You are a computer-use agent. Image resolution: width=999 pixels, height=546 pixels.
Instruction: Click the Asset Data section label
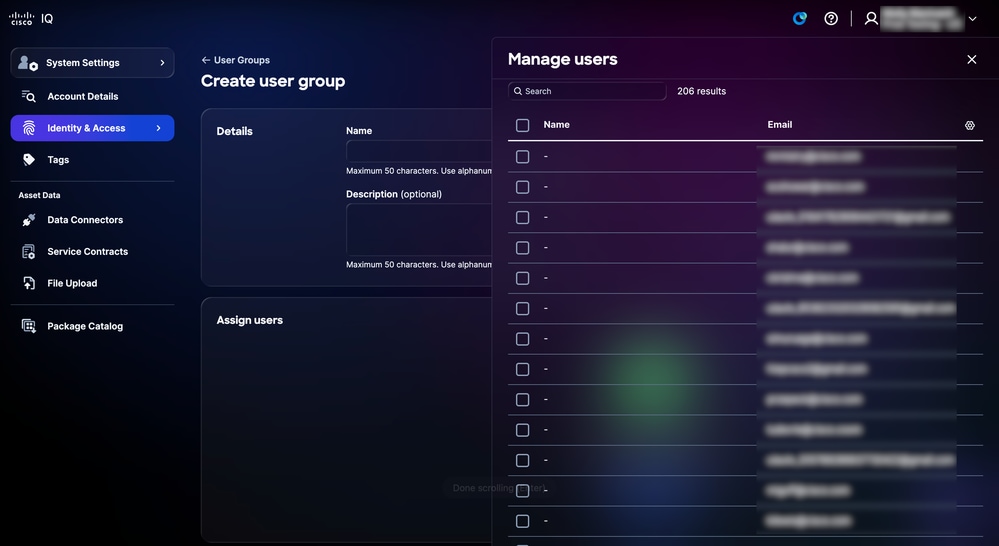[40, 195]
